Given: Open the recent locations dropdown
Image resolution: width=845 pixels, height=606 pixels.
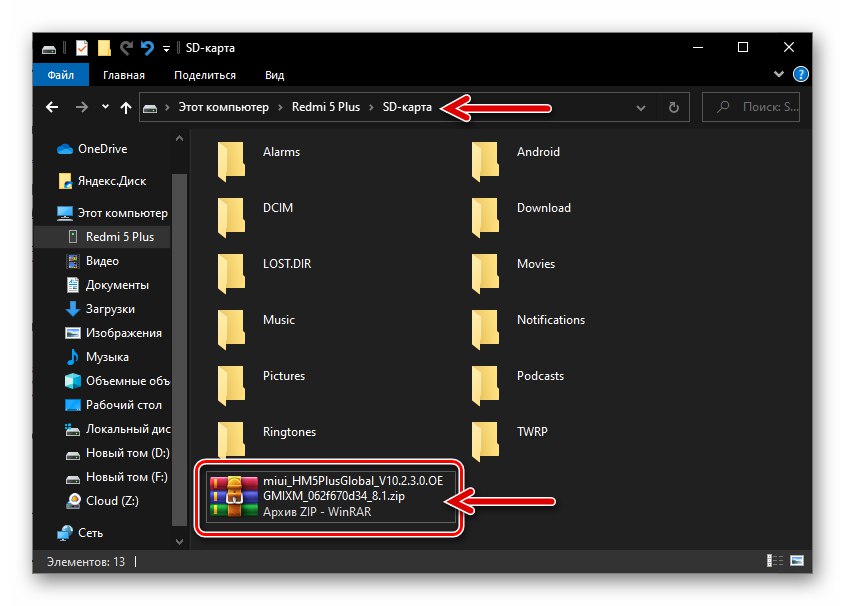Looking at the screenshot, I should pyautogui.click(x=105, y=107).
